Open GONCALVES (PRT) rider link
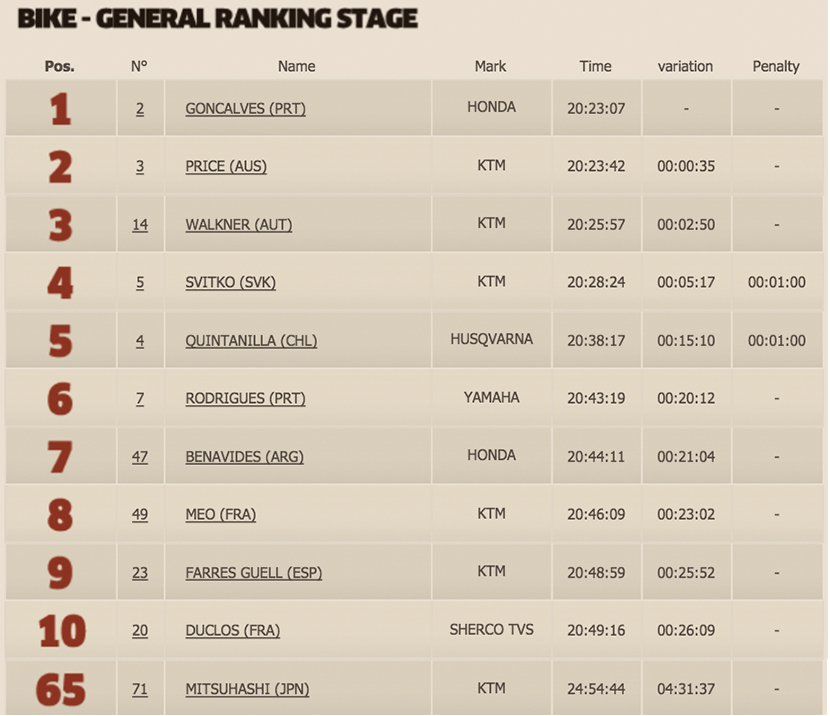The image size is (830, 716). click(x=246, y=108)
